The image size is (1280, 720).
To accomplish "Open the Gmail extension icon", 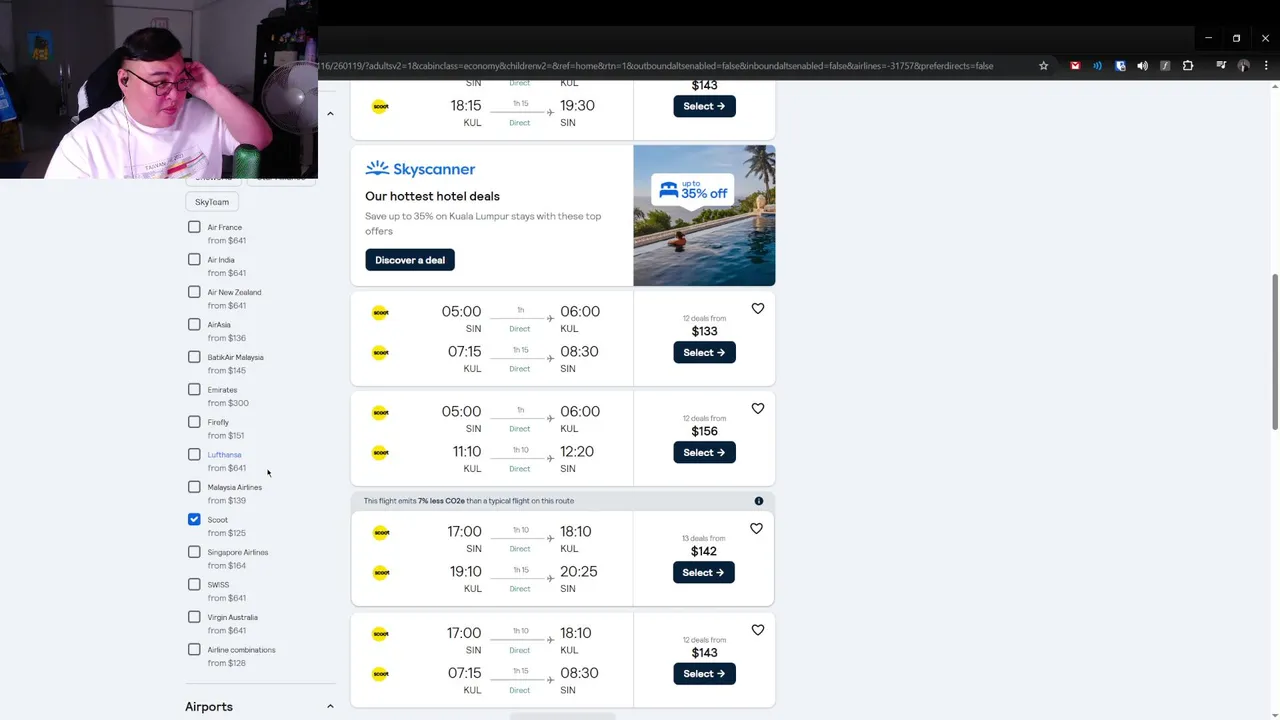I will coord(1075,66).
